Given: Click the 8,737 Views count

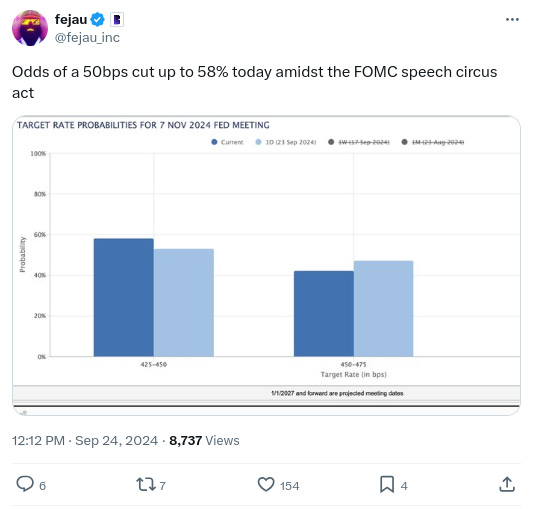Looking at the screenshot, I should point(204,440).
